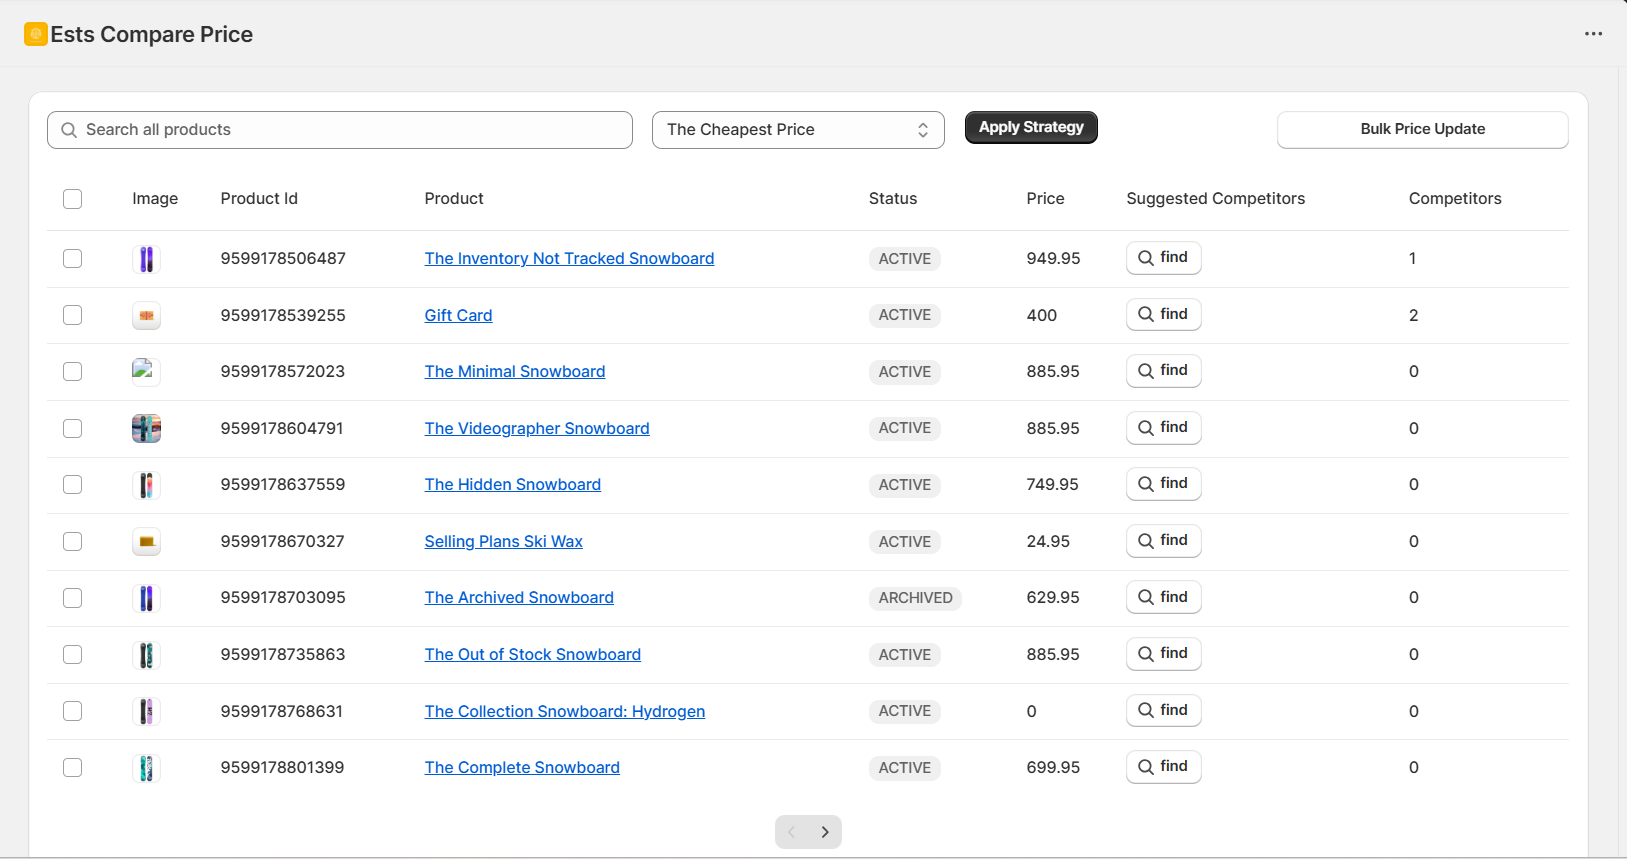This screenshot has width=1627, height=859.
Task: Open The Minimal Snowboard product link
Action: 514,371
